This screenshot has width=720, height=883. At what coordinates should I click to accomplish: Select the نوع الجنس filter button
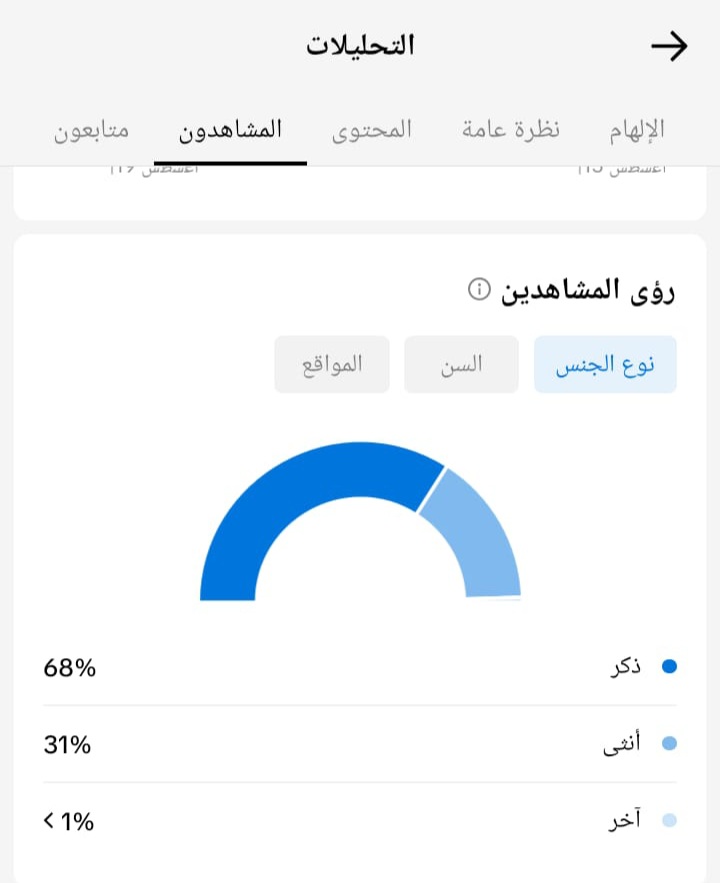coord(605,364)
